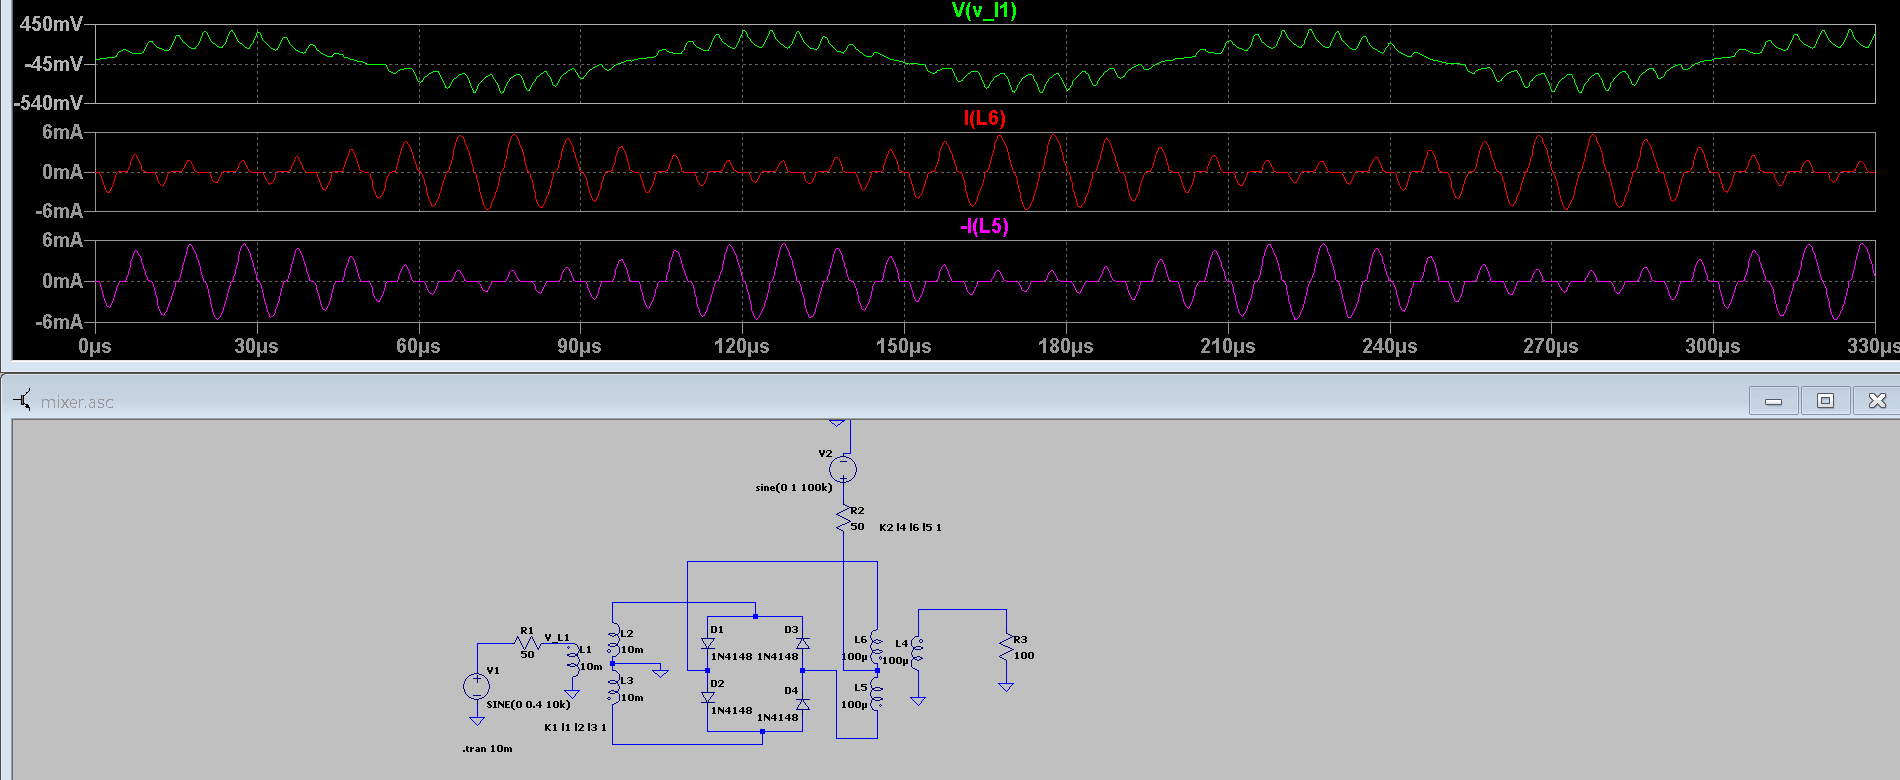Viewport: 1900px width, 780px height.
Task: Click the ground symbol under L4
Action: pyautogui.click(x=918, y=701)
